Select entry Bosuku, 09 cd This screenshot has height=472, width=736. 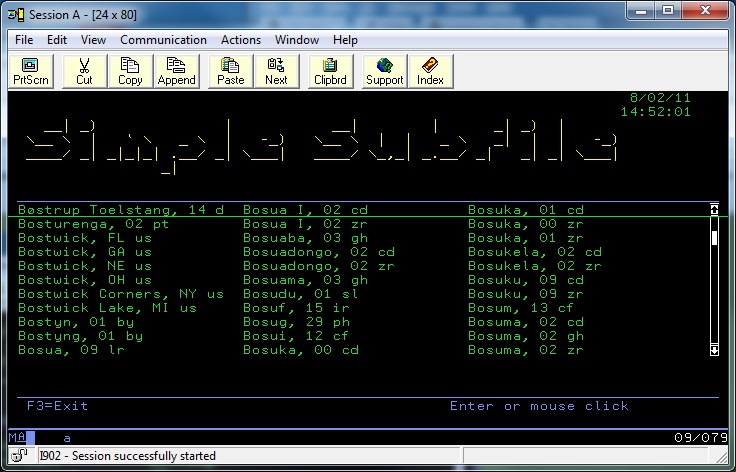[x=526, y=280]
